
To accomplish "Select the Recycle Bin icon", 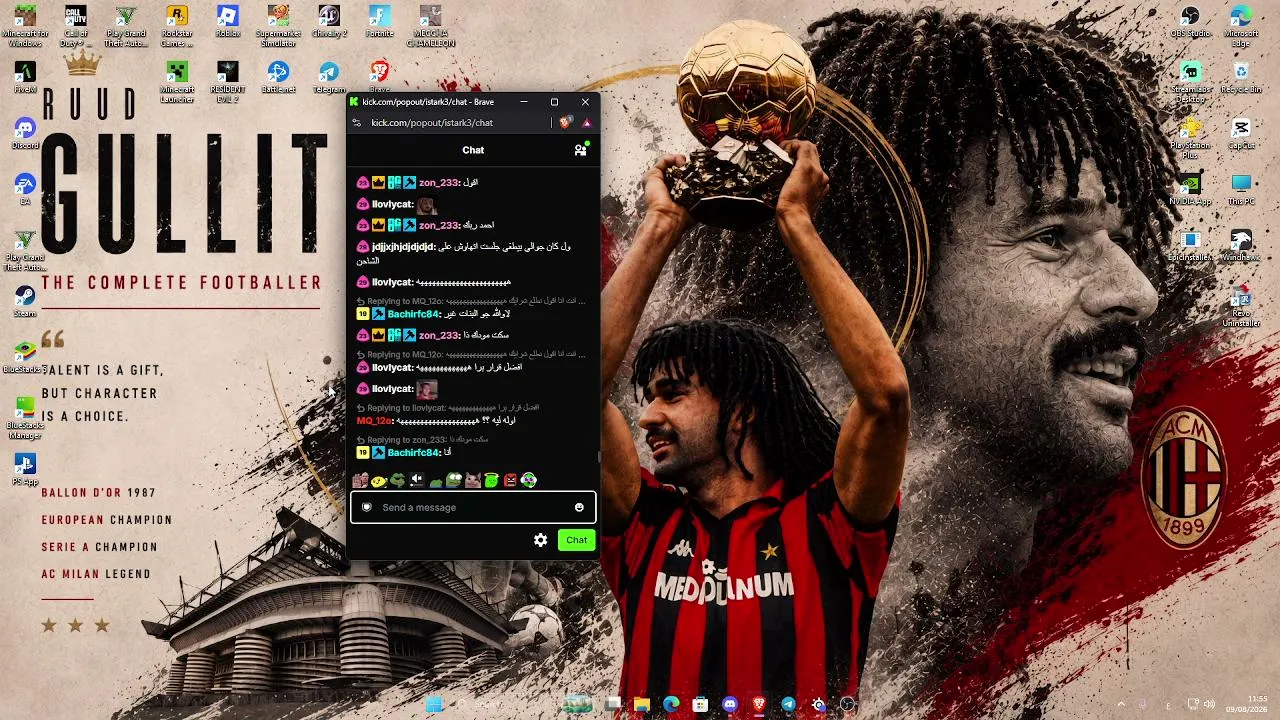I will (1241, 77).
